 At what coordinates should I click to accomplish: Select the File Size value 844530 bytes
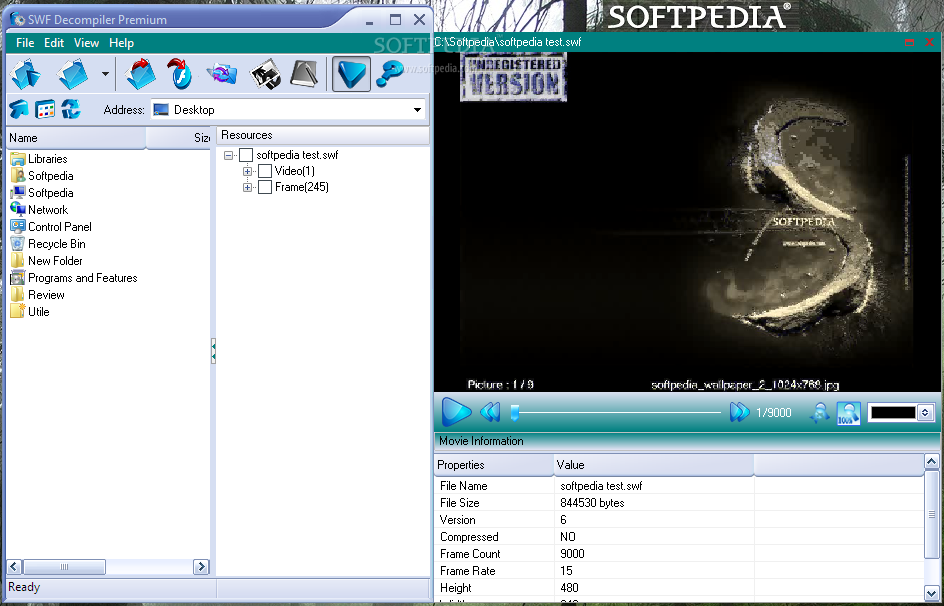(x=592, y=503)
